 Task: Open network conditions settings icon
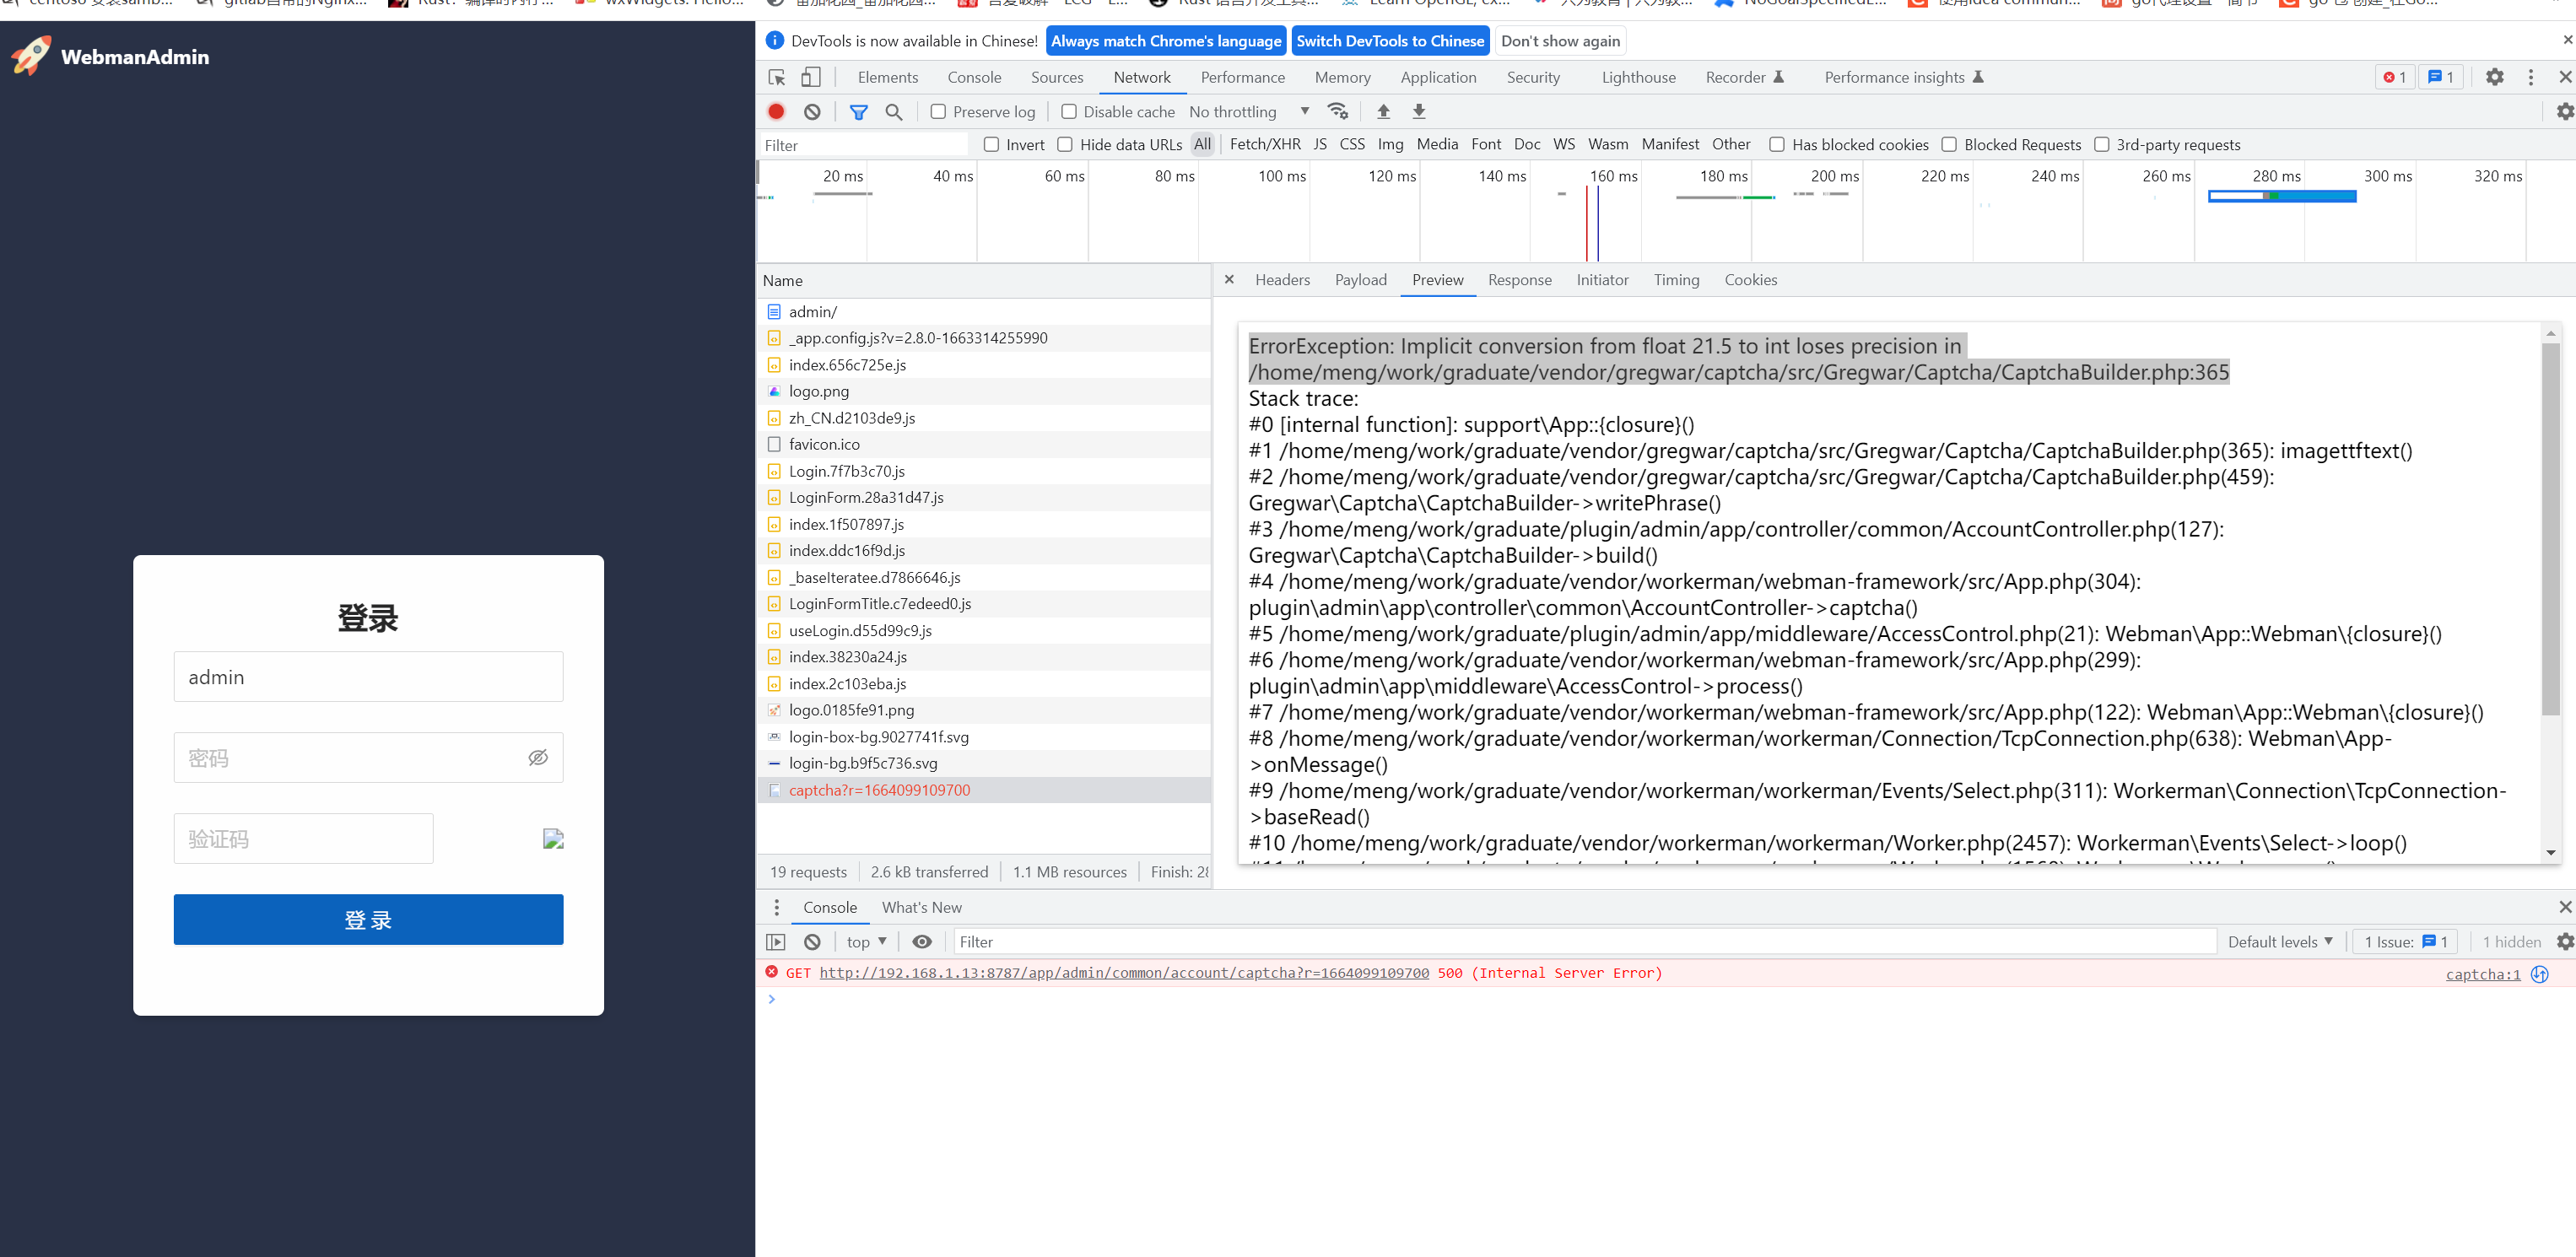point(1338,111)
